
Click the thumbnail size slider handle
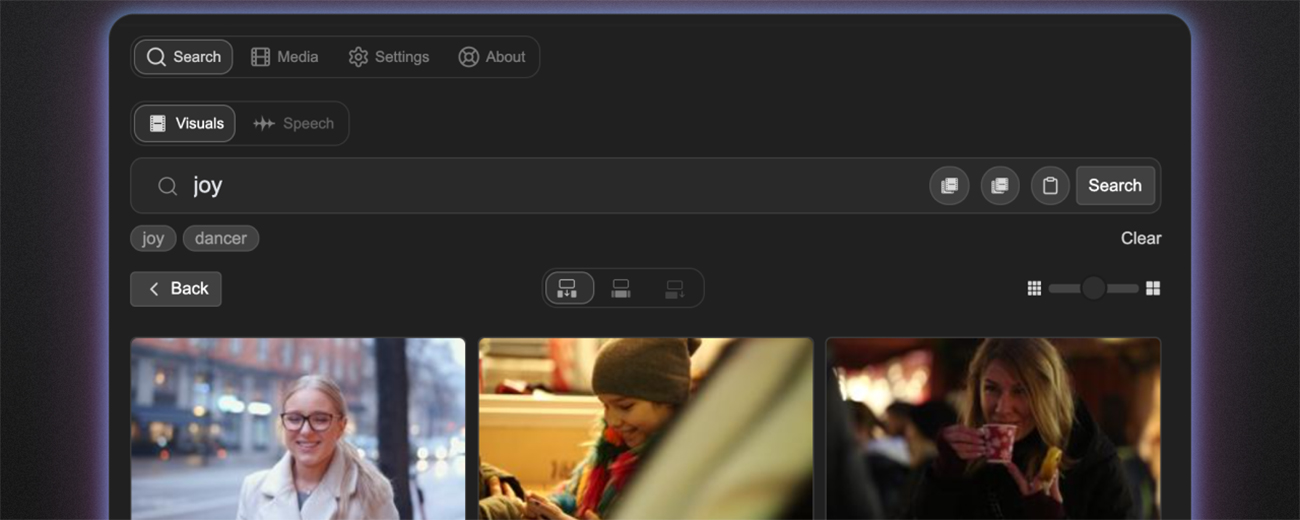coord(1093,289)
